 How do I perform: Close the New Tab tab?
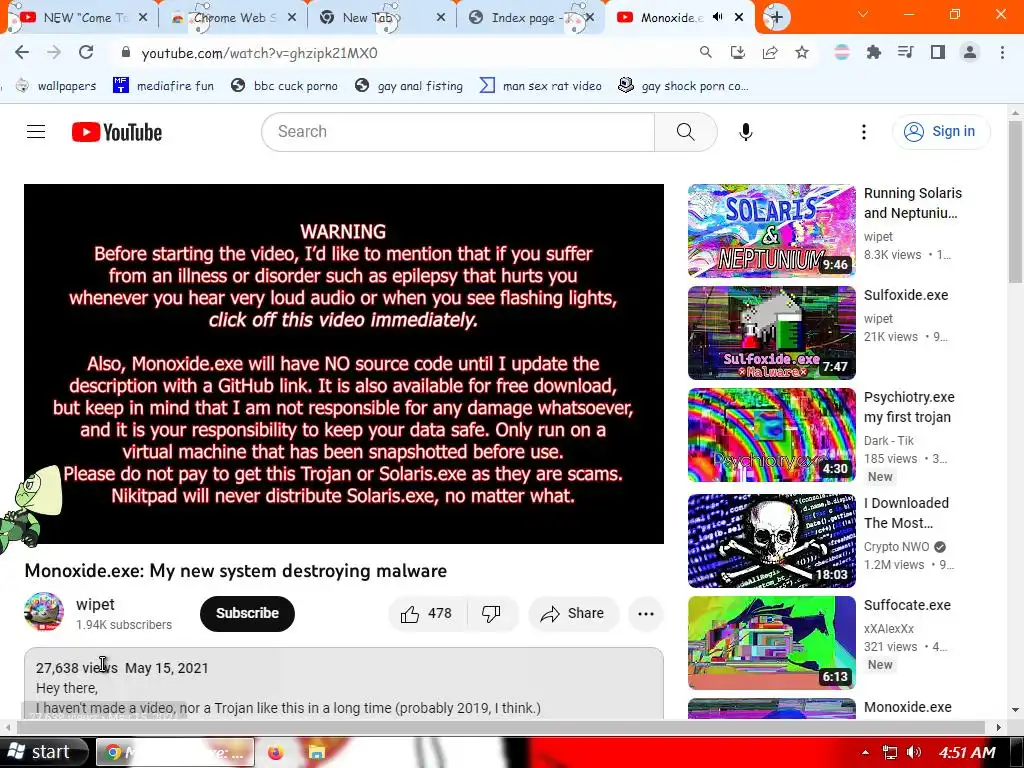pyautogui.click(x=441, y=18)
